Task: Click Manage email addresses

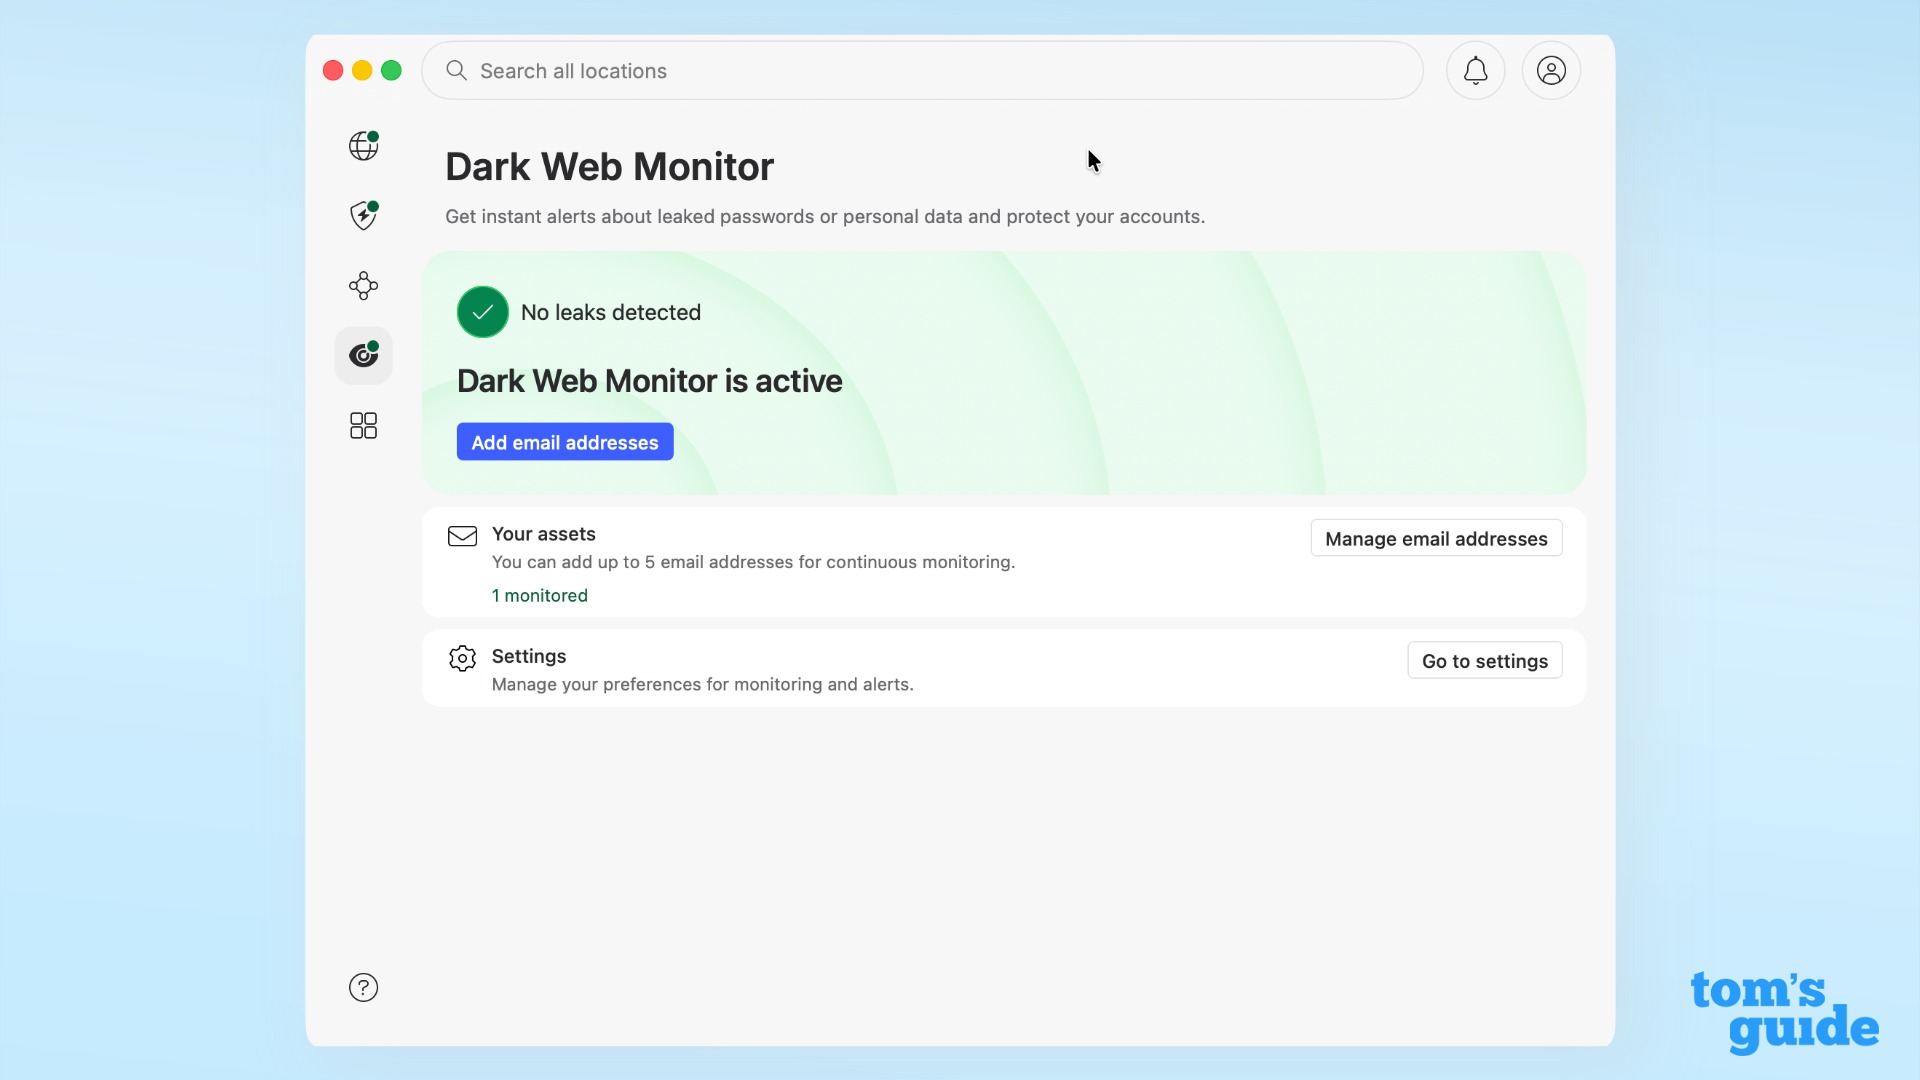Action: click(x=1435, y=538)
